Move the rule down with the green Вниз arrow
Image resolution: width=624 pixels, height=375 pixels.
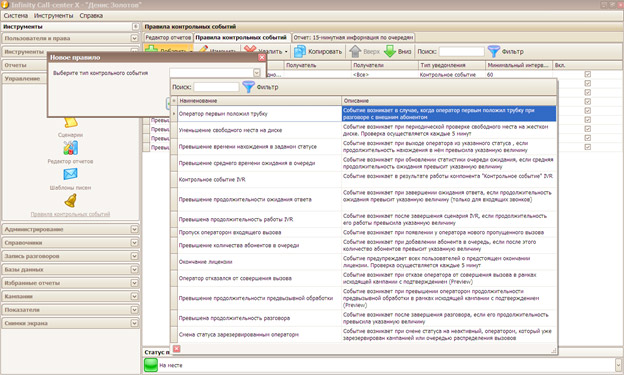(390, 51)
